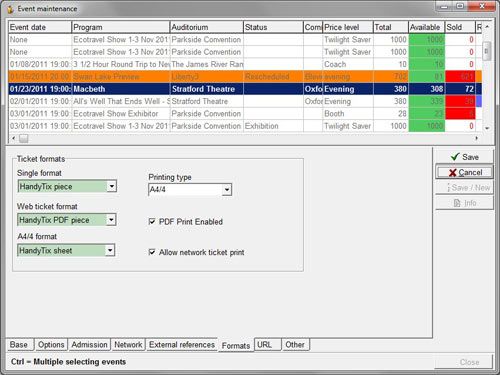Click the Total column header
The width and height of the screenshot is (500, 375).
[391, 27]
